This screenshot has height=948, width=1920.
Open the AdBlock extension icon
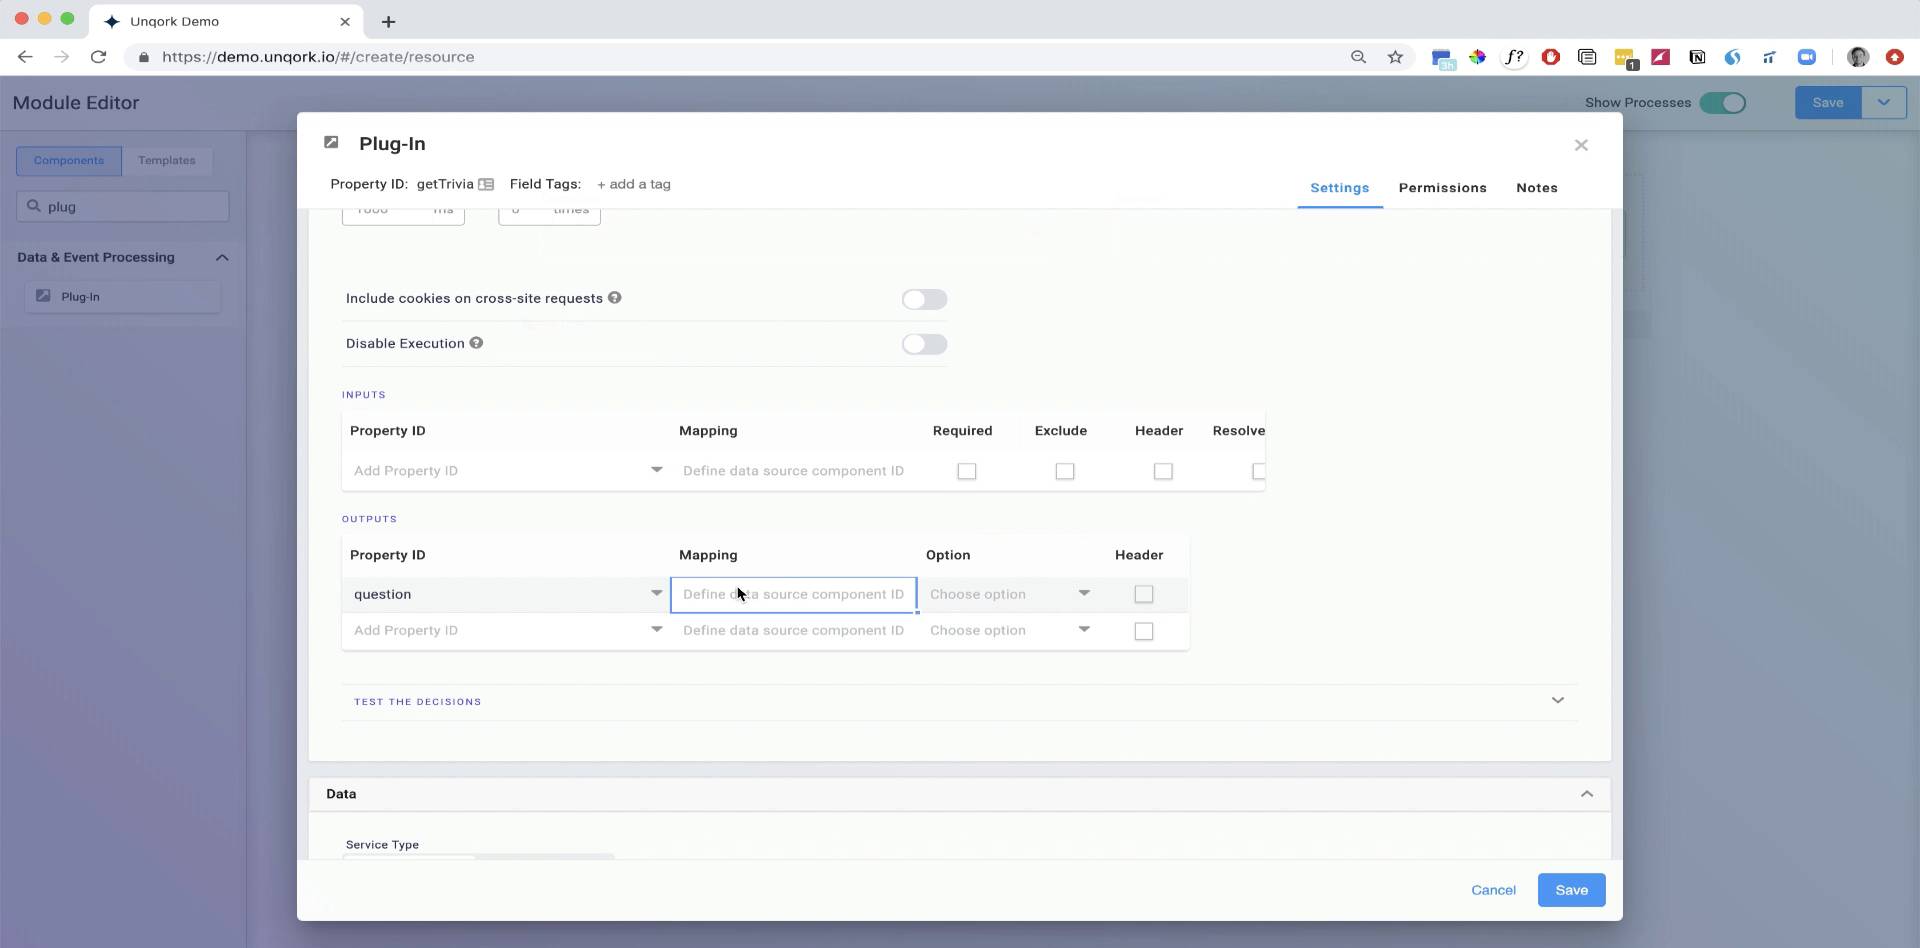tap(1550, 57)
